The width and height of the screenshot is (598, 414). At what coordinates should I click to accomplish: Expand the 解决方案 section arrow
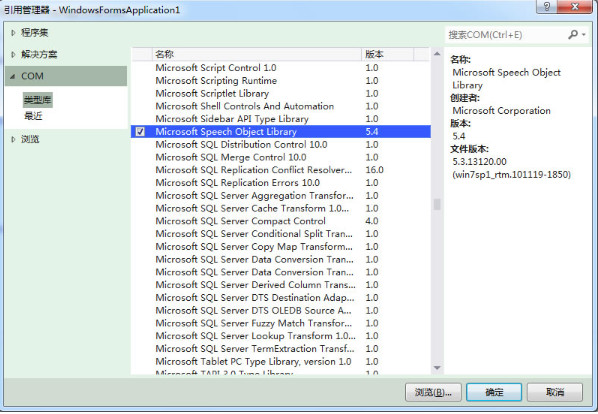13,55
